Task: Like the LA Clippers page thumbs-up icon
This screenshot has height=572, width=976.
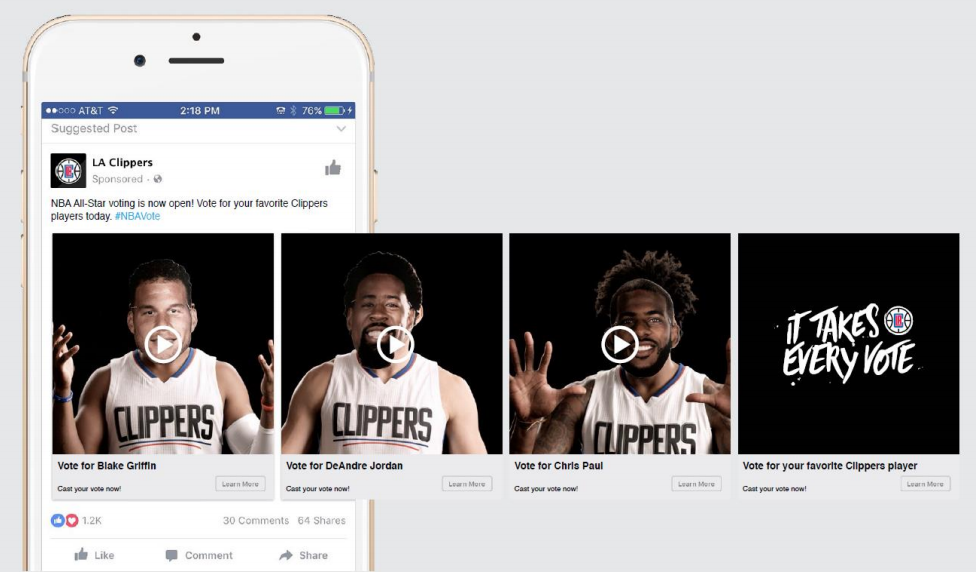Action: (333, 168)
